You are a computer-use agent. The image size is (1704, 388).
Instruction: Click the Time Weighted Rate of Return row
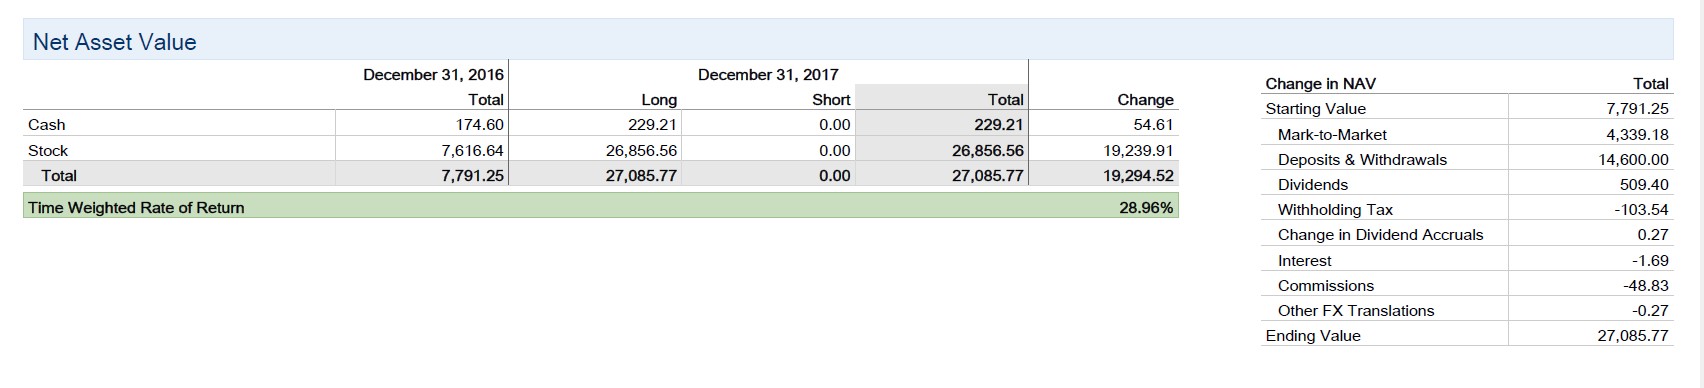600,207
